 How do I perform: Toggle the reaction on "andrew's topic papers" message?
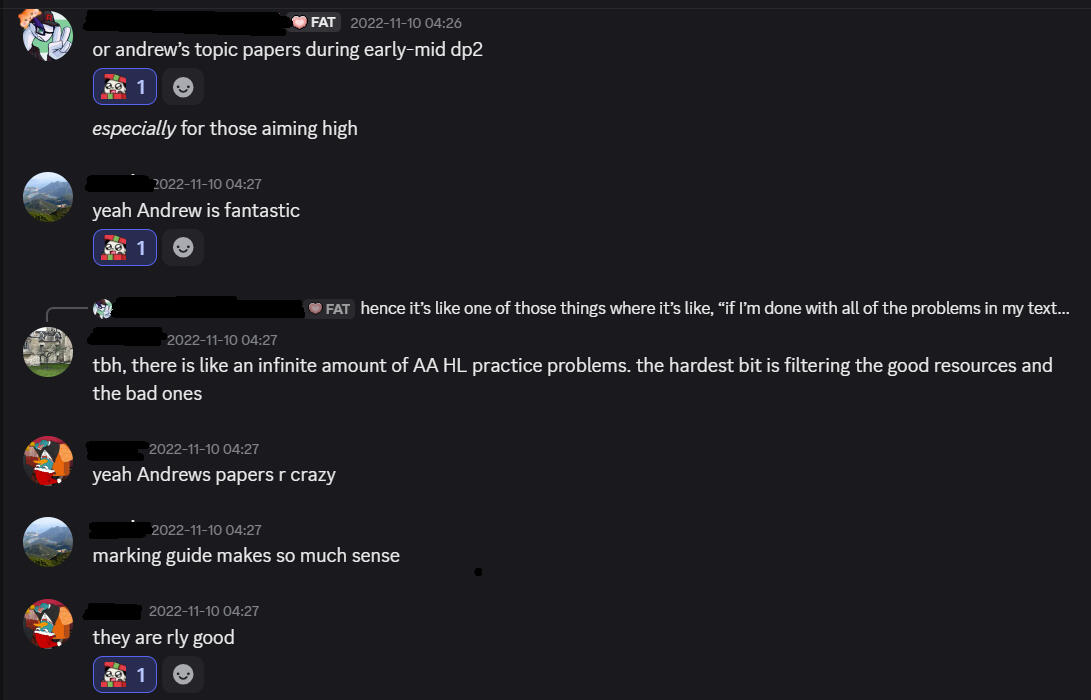coord(125,87)
